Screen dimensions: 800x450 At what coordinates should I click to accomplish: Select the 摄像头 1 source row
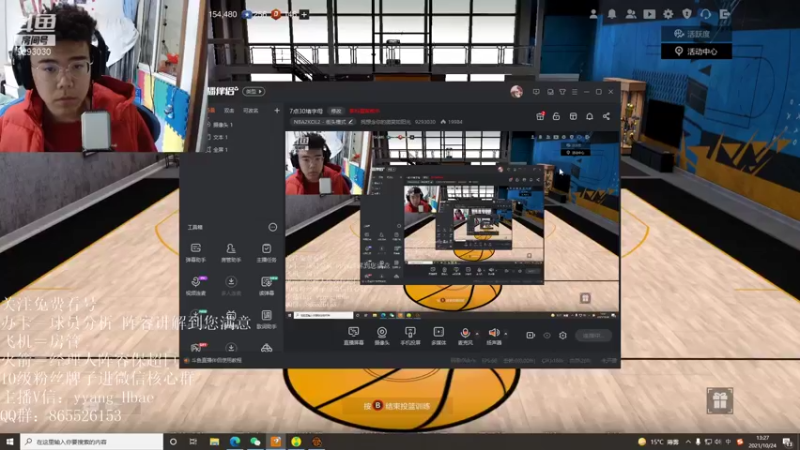pos(220,124)
